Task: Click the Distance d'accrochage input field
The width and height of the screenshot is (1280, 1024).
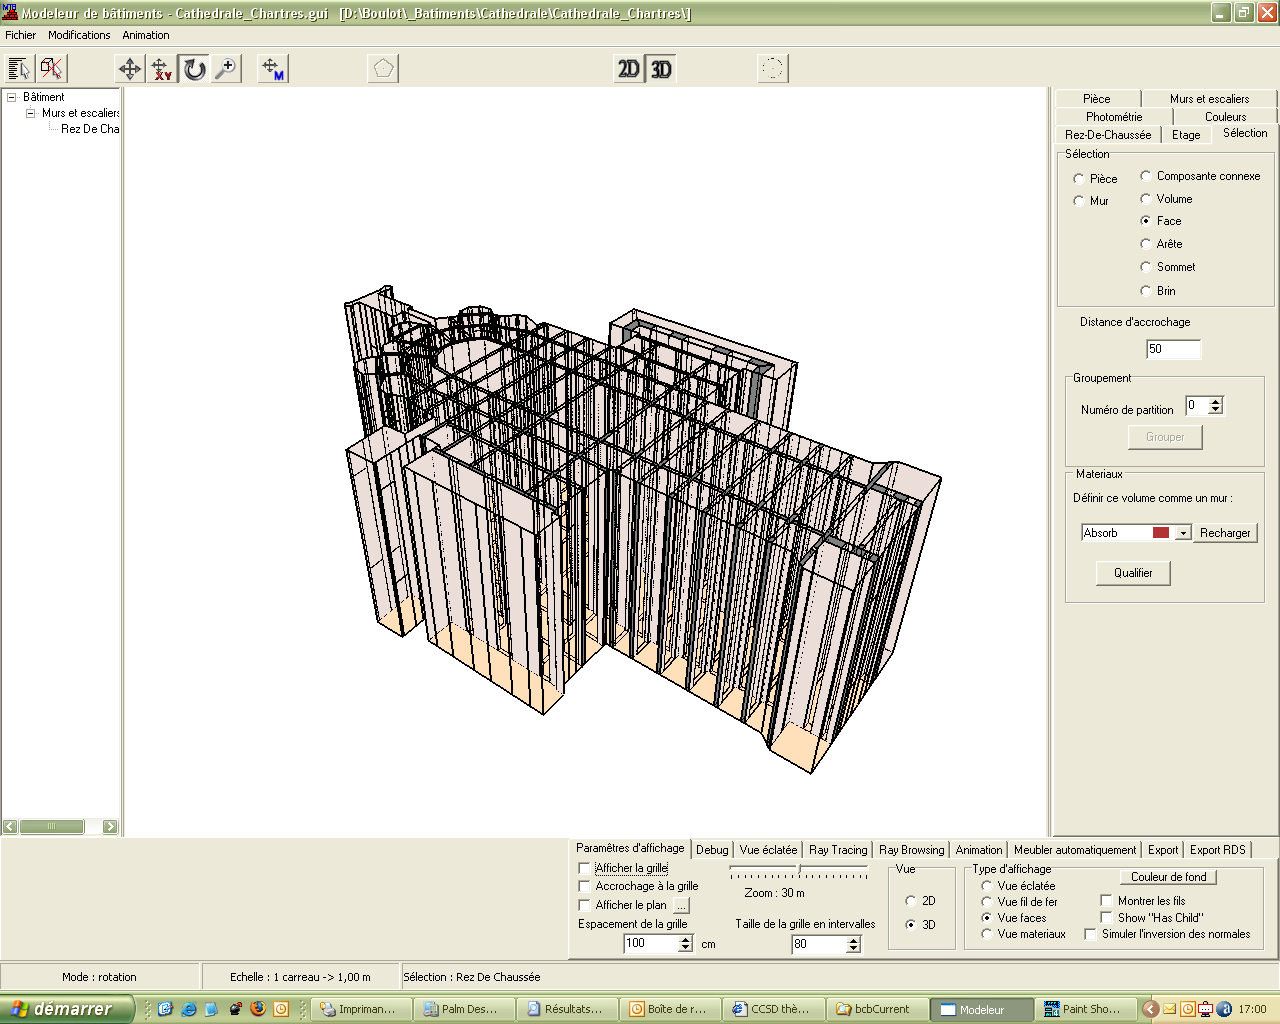Action: [x=1173, y=349]
